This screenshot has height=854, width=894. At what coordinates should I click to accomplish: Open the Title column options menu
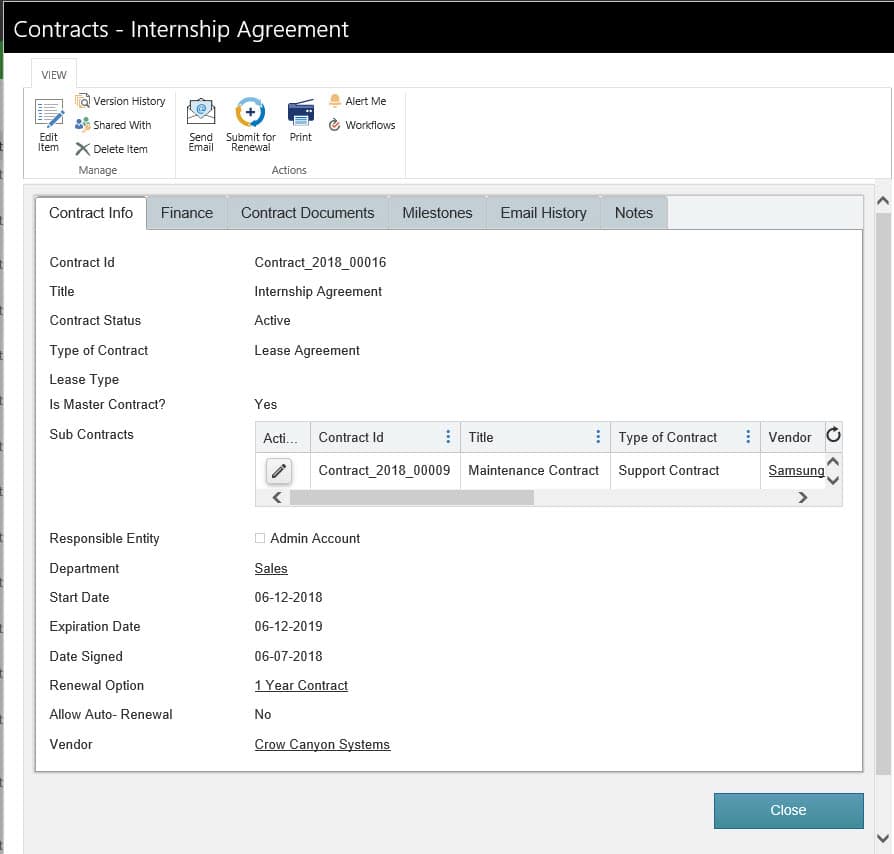pyautogui.click(x=598, y=437)
